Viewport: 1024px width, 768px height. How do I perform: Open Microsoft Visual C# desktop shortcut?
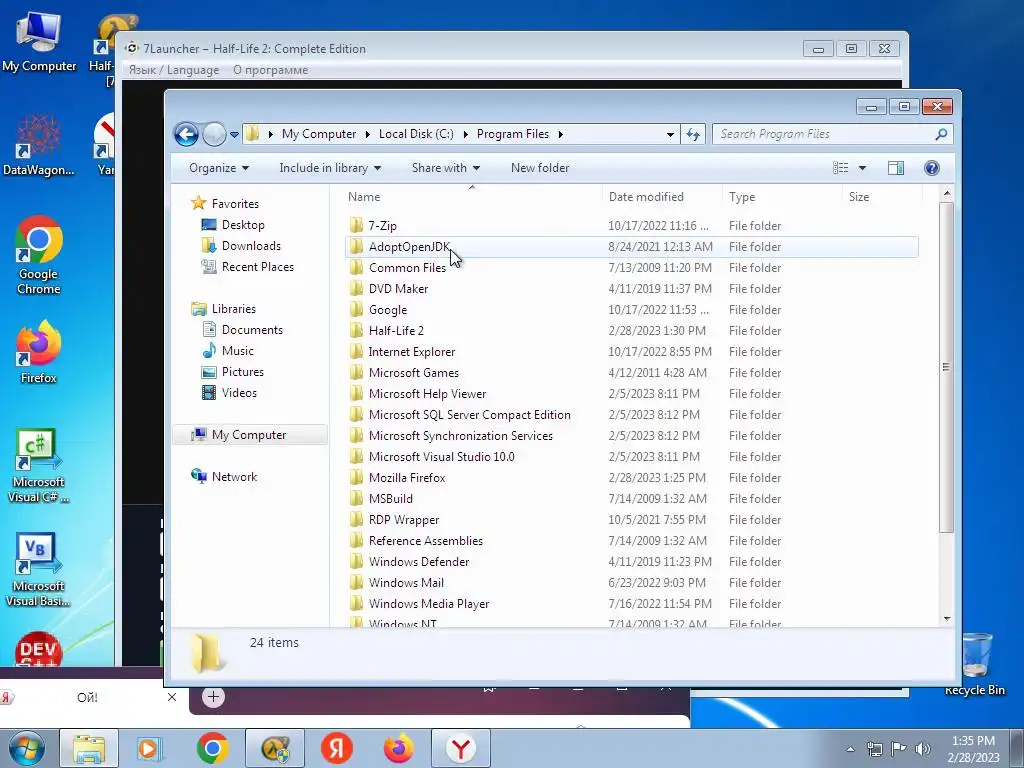coord(38,466)
